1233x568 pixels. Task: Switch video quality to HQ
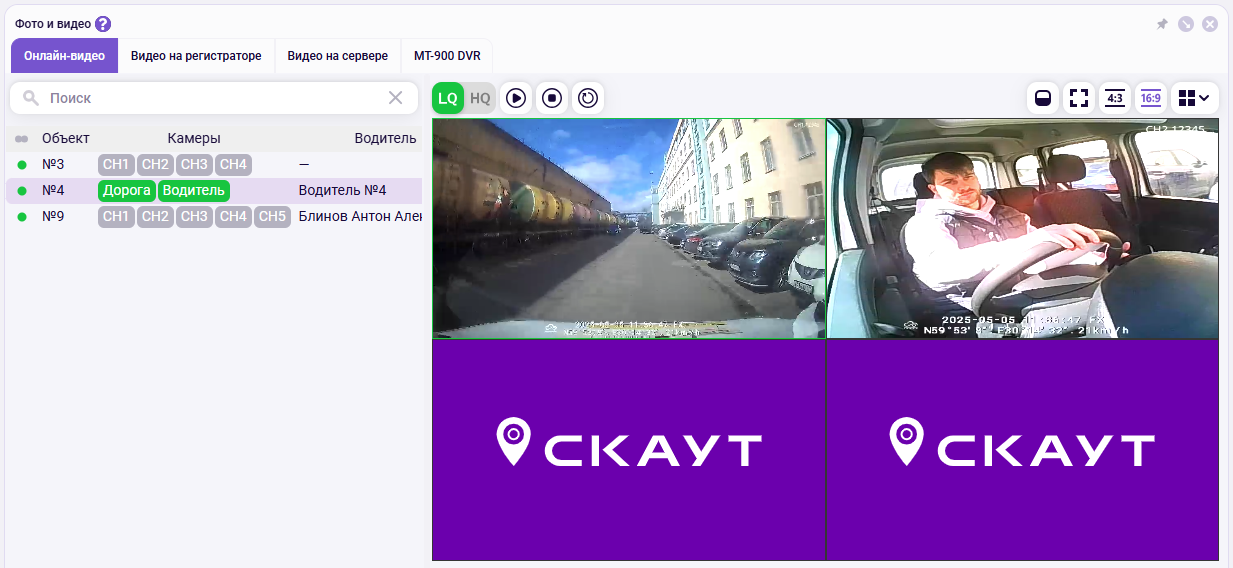481,98
